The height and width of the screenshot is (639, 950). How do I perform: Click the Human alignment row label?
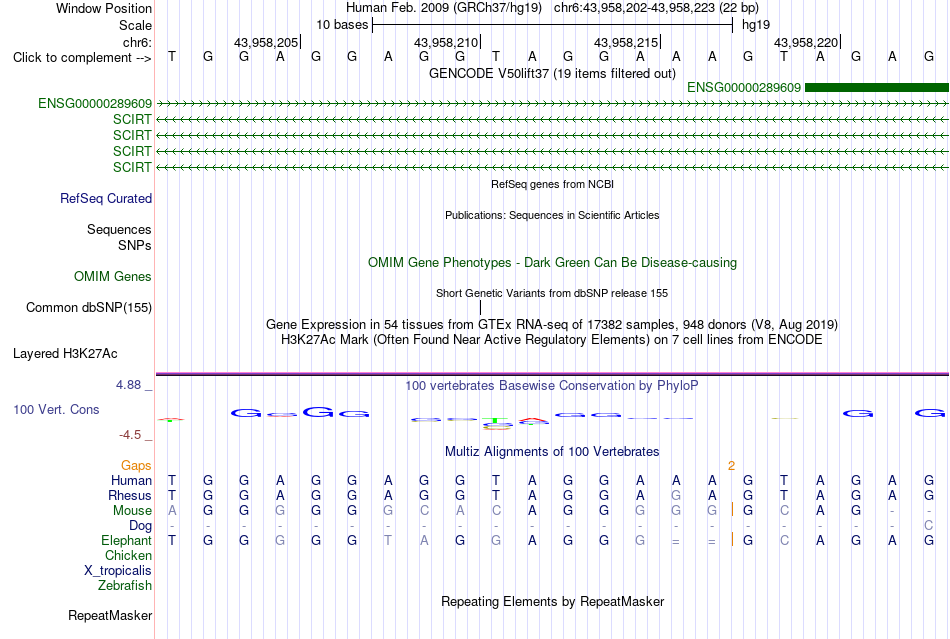tap(131, 481)
